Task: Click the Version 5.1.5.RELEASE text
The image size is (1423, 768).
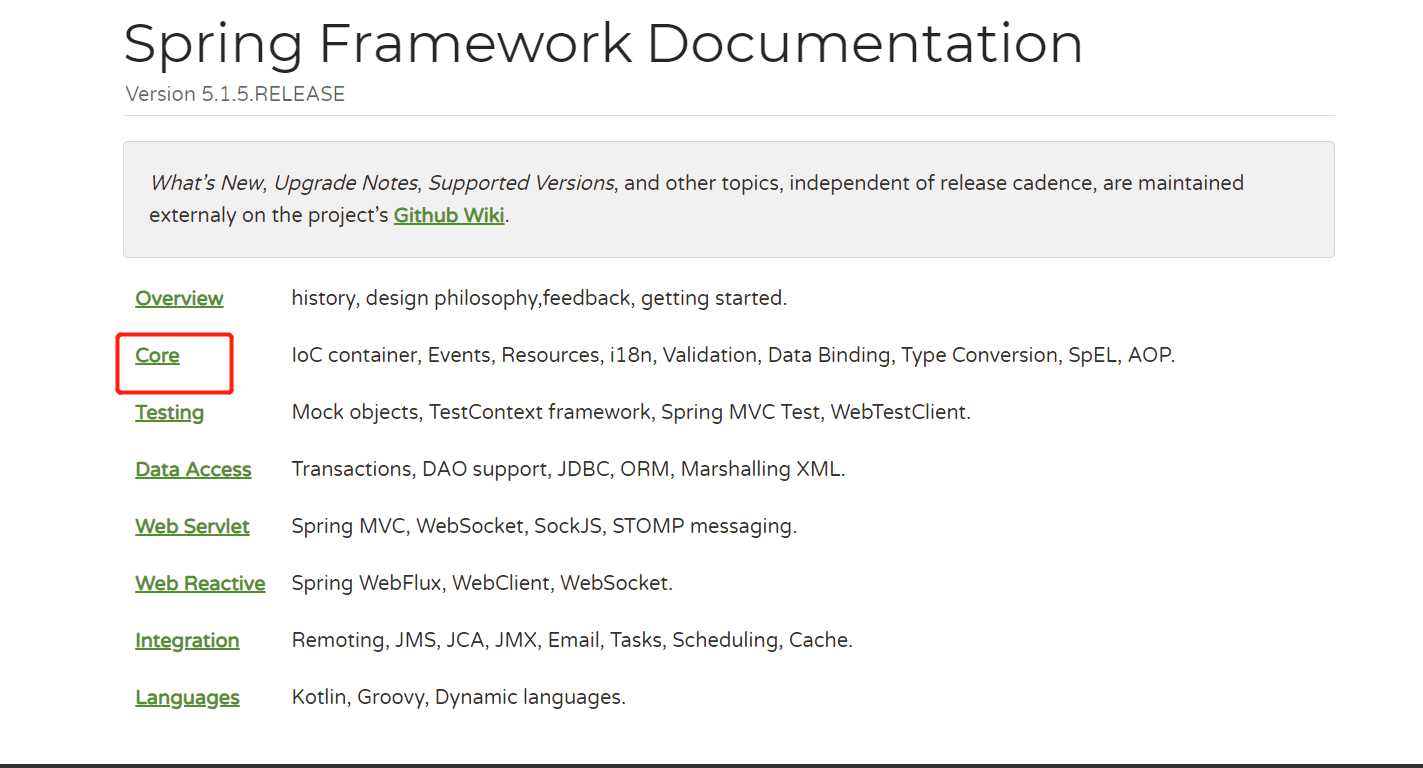Action: (235, 94)
